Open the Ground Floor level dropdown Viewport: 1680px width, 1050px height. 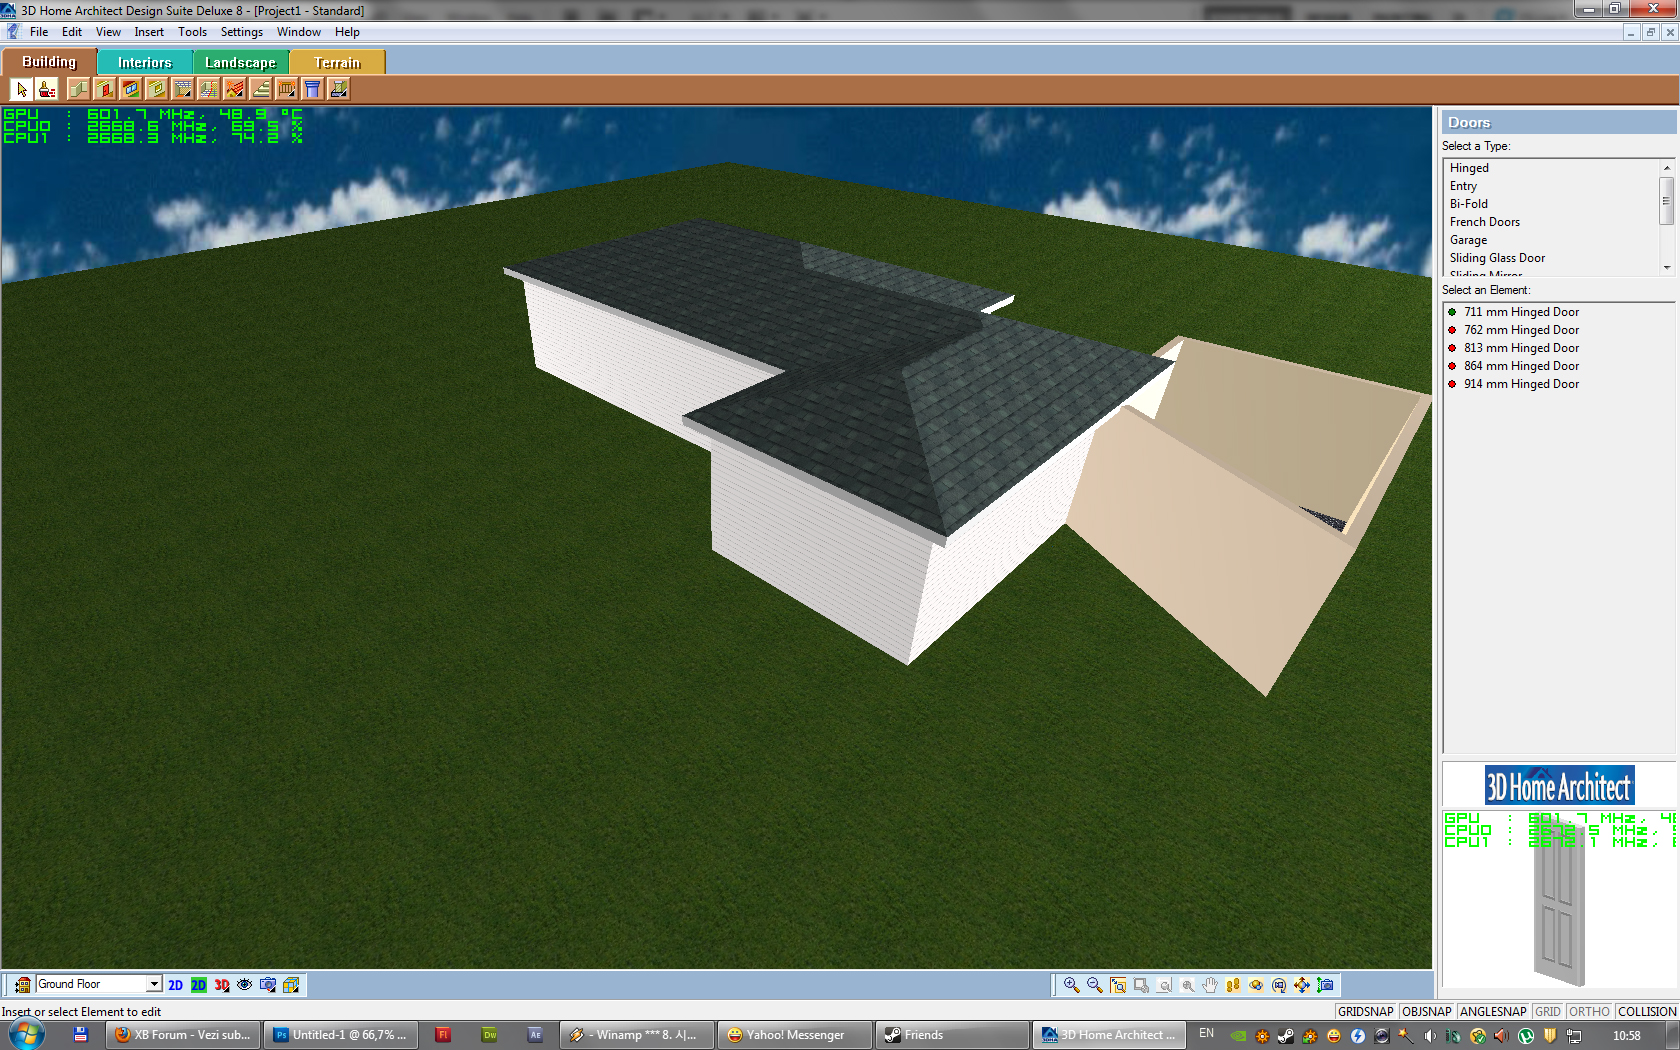pyautogui.click(x=154, y=984)
